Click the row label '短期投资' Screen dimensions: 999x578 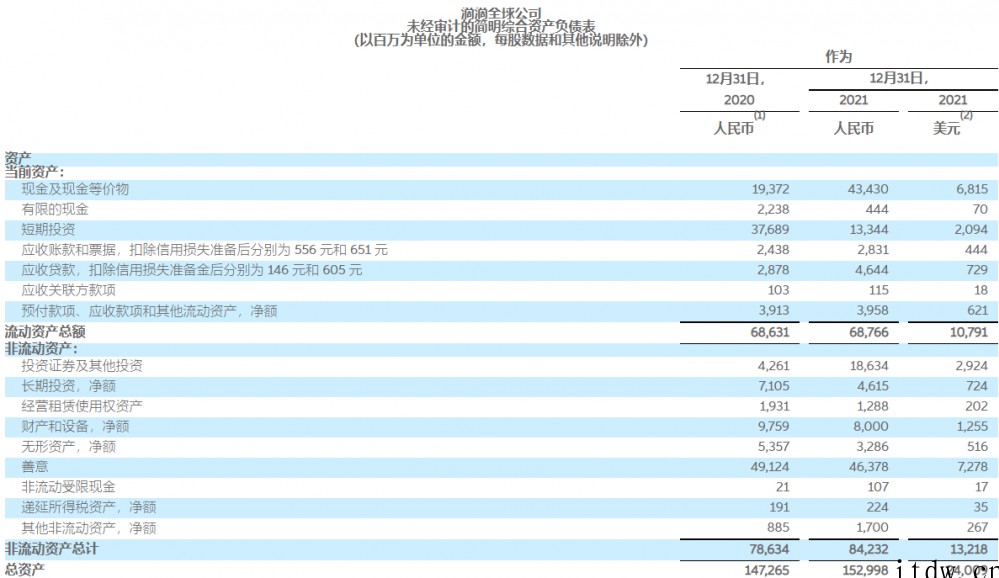click(x=48, y=229)
